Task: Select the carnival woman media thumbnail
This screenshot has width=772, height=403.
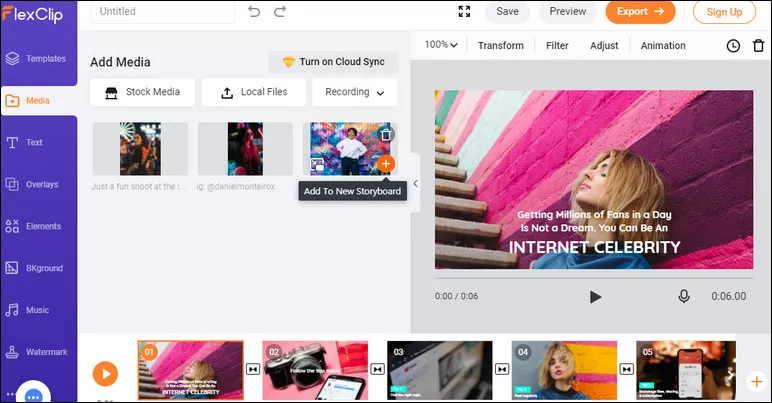Action: pyautogui.click(x=140, y=149)
